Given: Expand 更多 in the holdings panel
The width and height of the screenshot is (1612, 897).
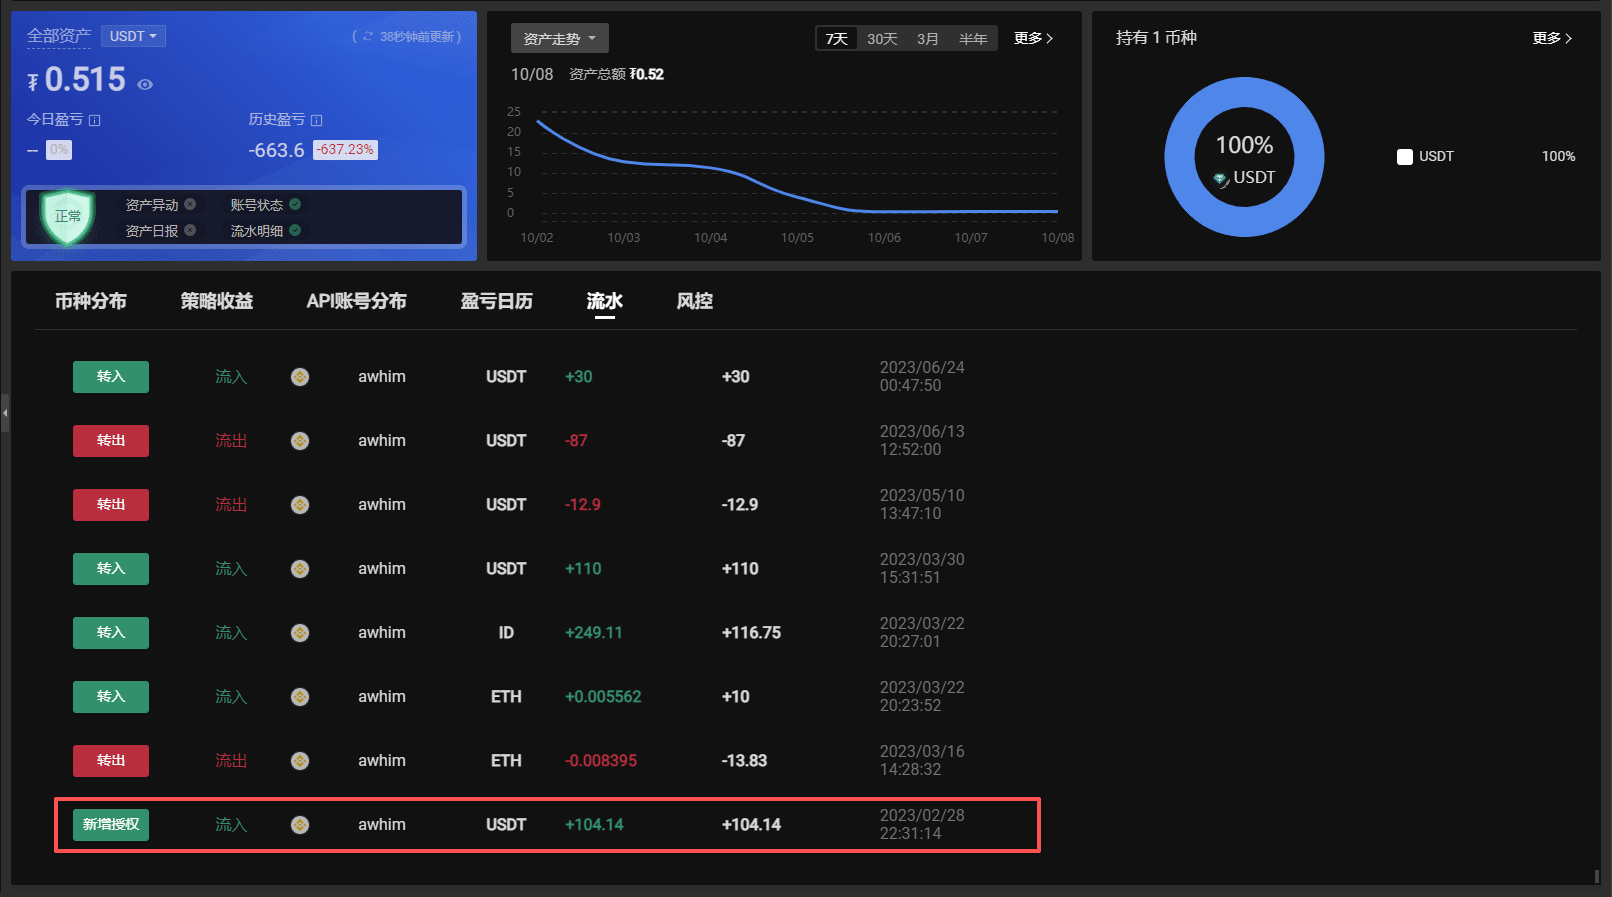Looking at the screenshot, I should point(1552,38).
